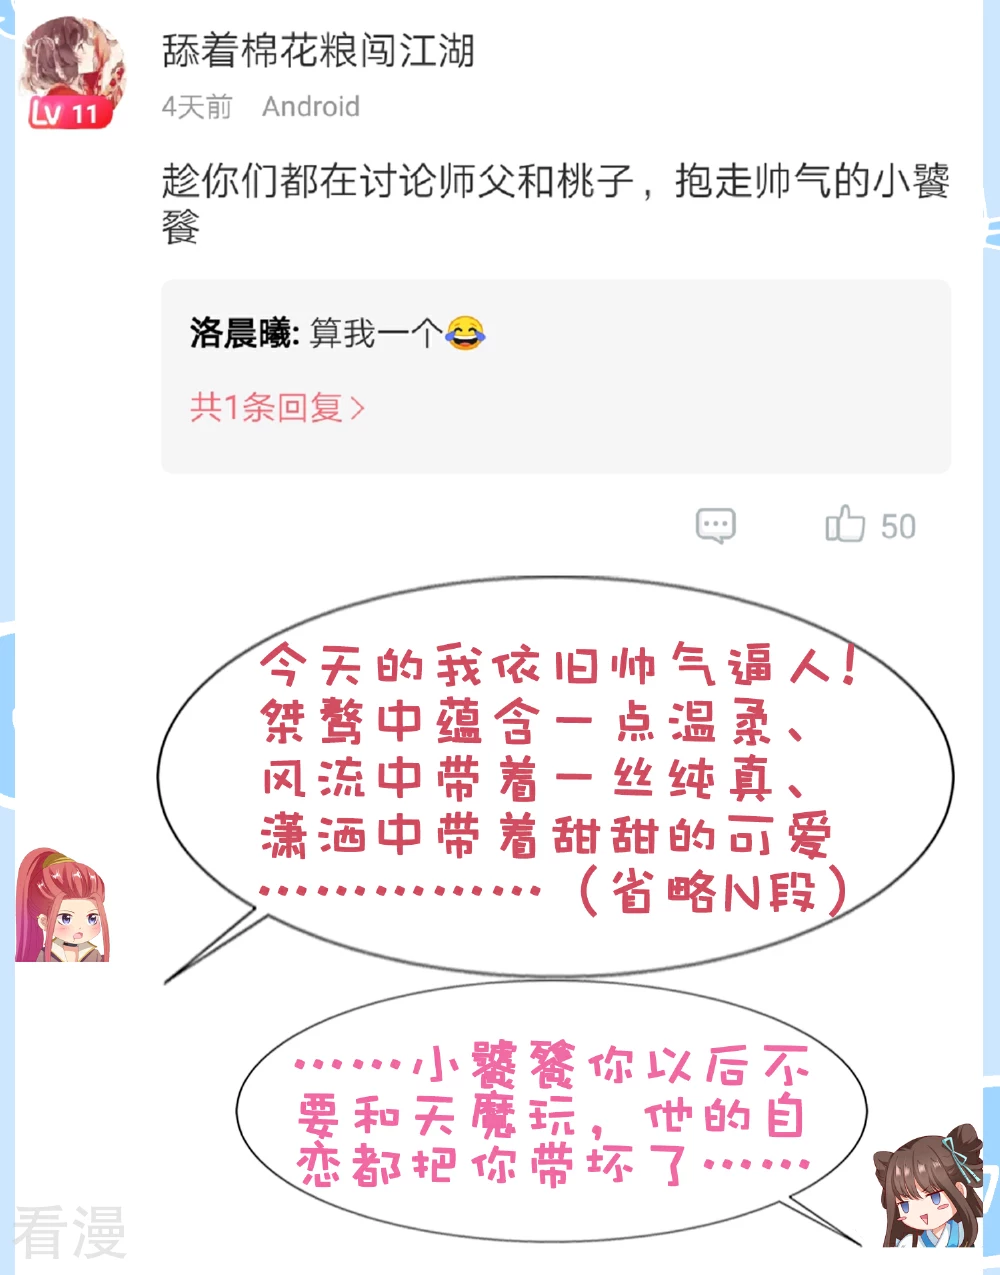
Task: Tap the red-text speech bubble
Action: (x=555, y=775)
